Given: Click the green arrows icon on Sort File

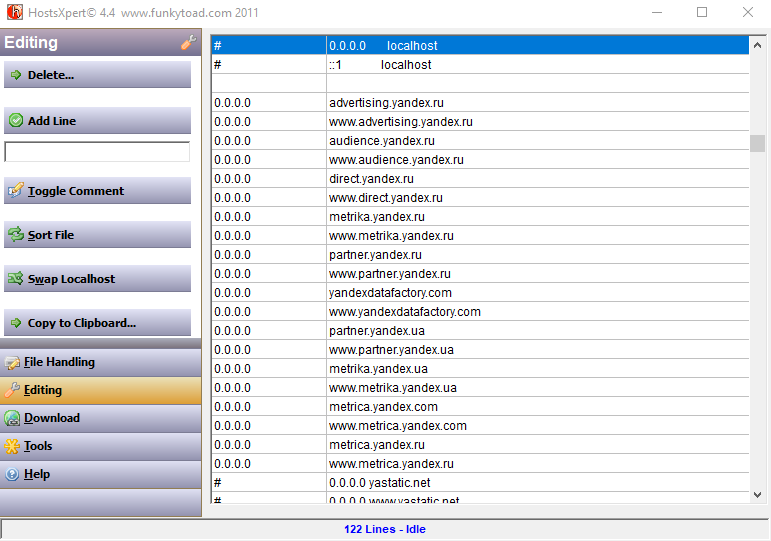Looking at the screenshot, I should tap(16, 235).
